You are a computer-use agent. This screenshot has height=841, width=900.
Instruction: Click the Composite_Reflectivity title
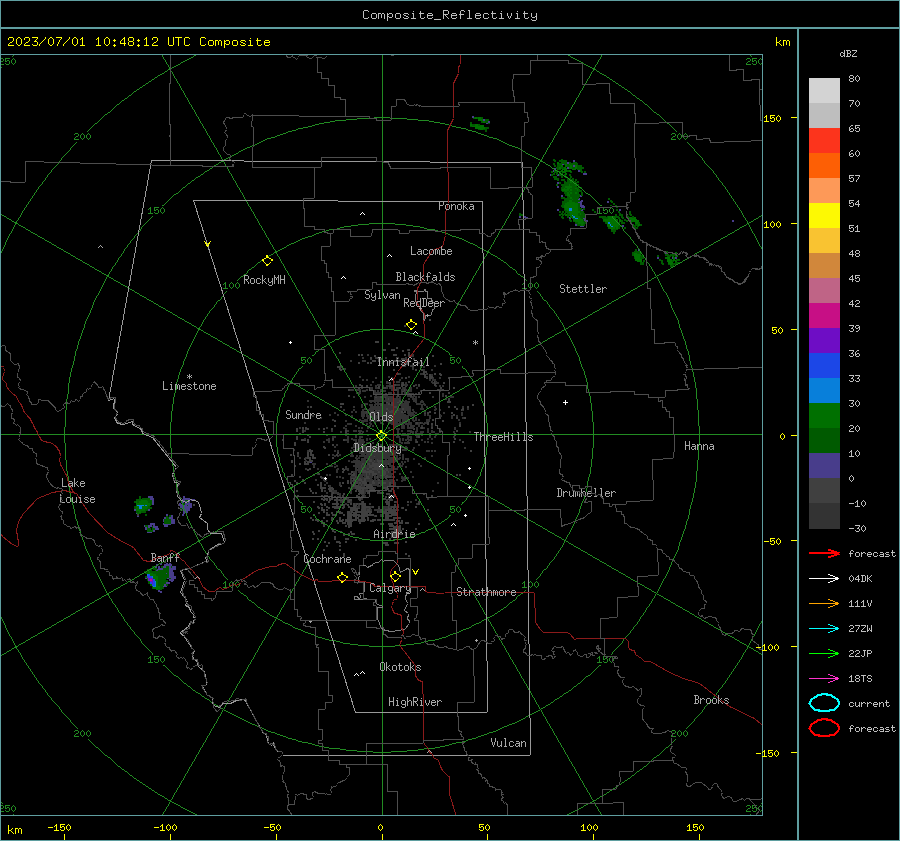coord(450,15)
